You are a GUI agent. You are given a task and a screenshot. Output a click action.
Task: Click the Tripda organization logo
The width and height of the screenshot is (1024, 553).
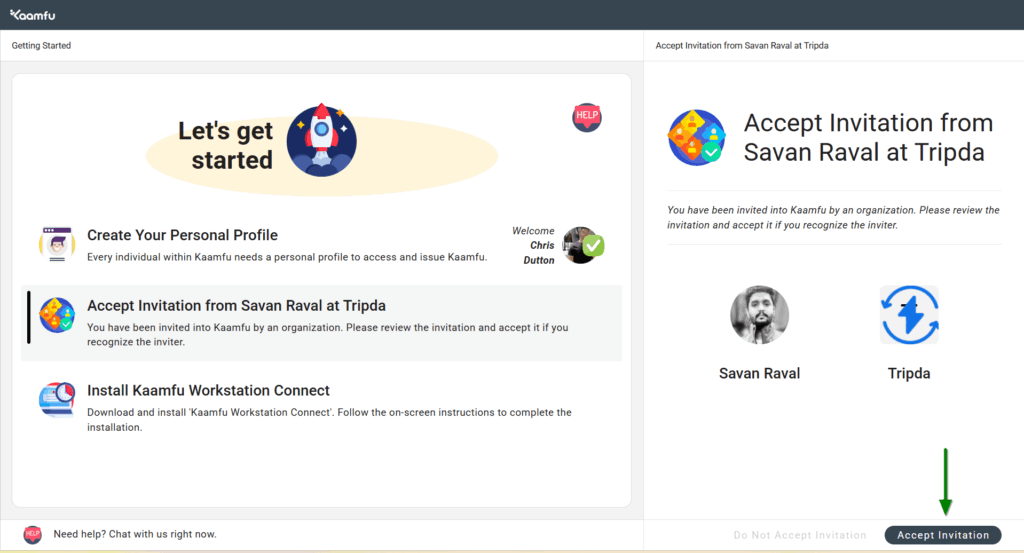[x=909, y=315]
